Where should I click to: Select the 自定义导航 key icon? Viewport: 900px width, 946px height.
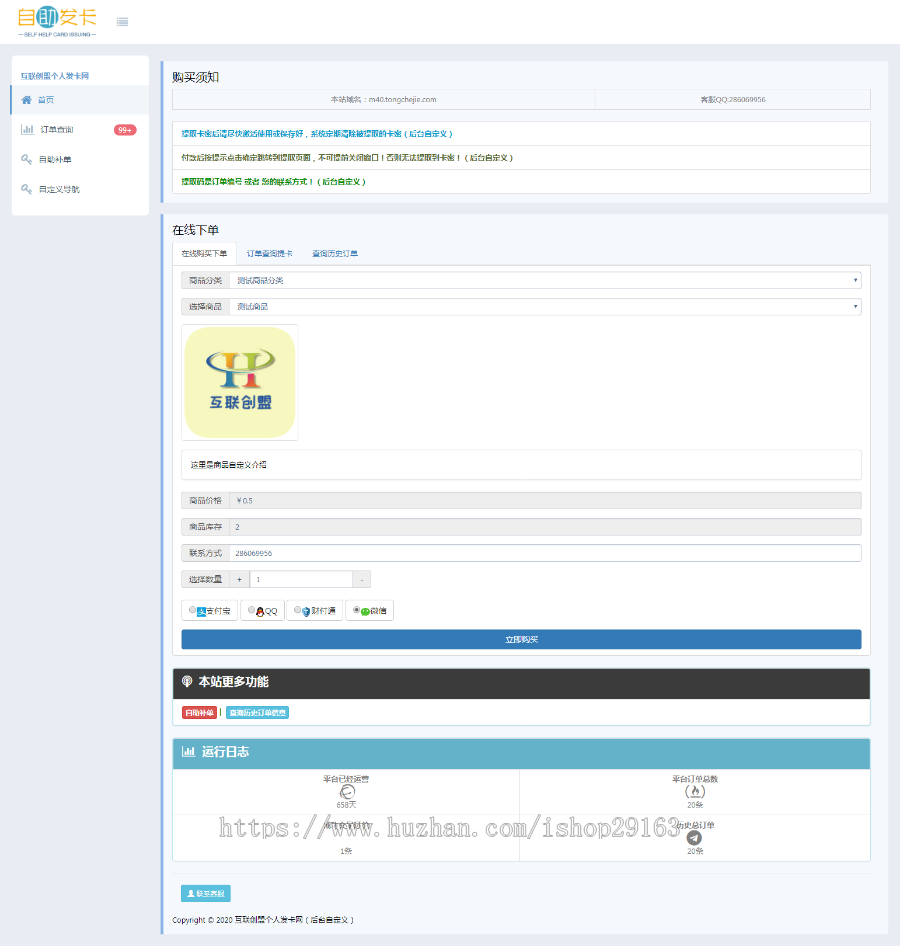pyautogui.click(x=27, y=189)
